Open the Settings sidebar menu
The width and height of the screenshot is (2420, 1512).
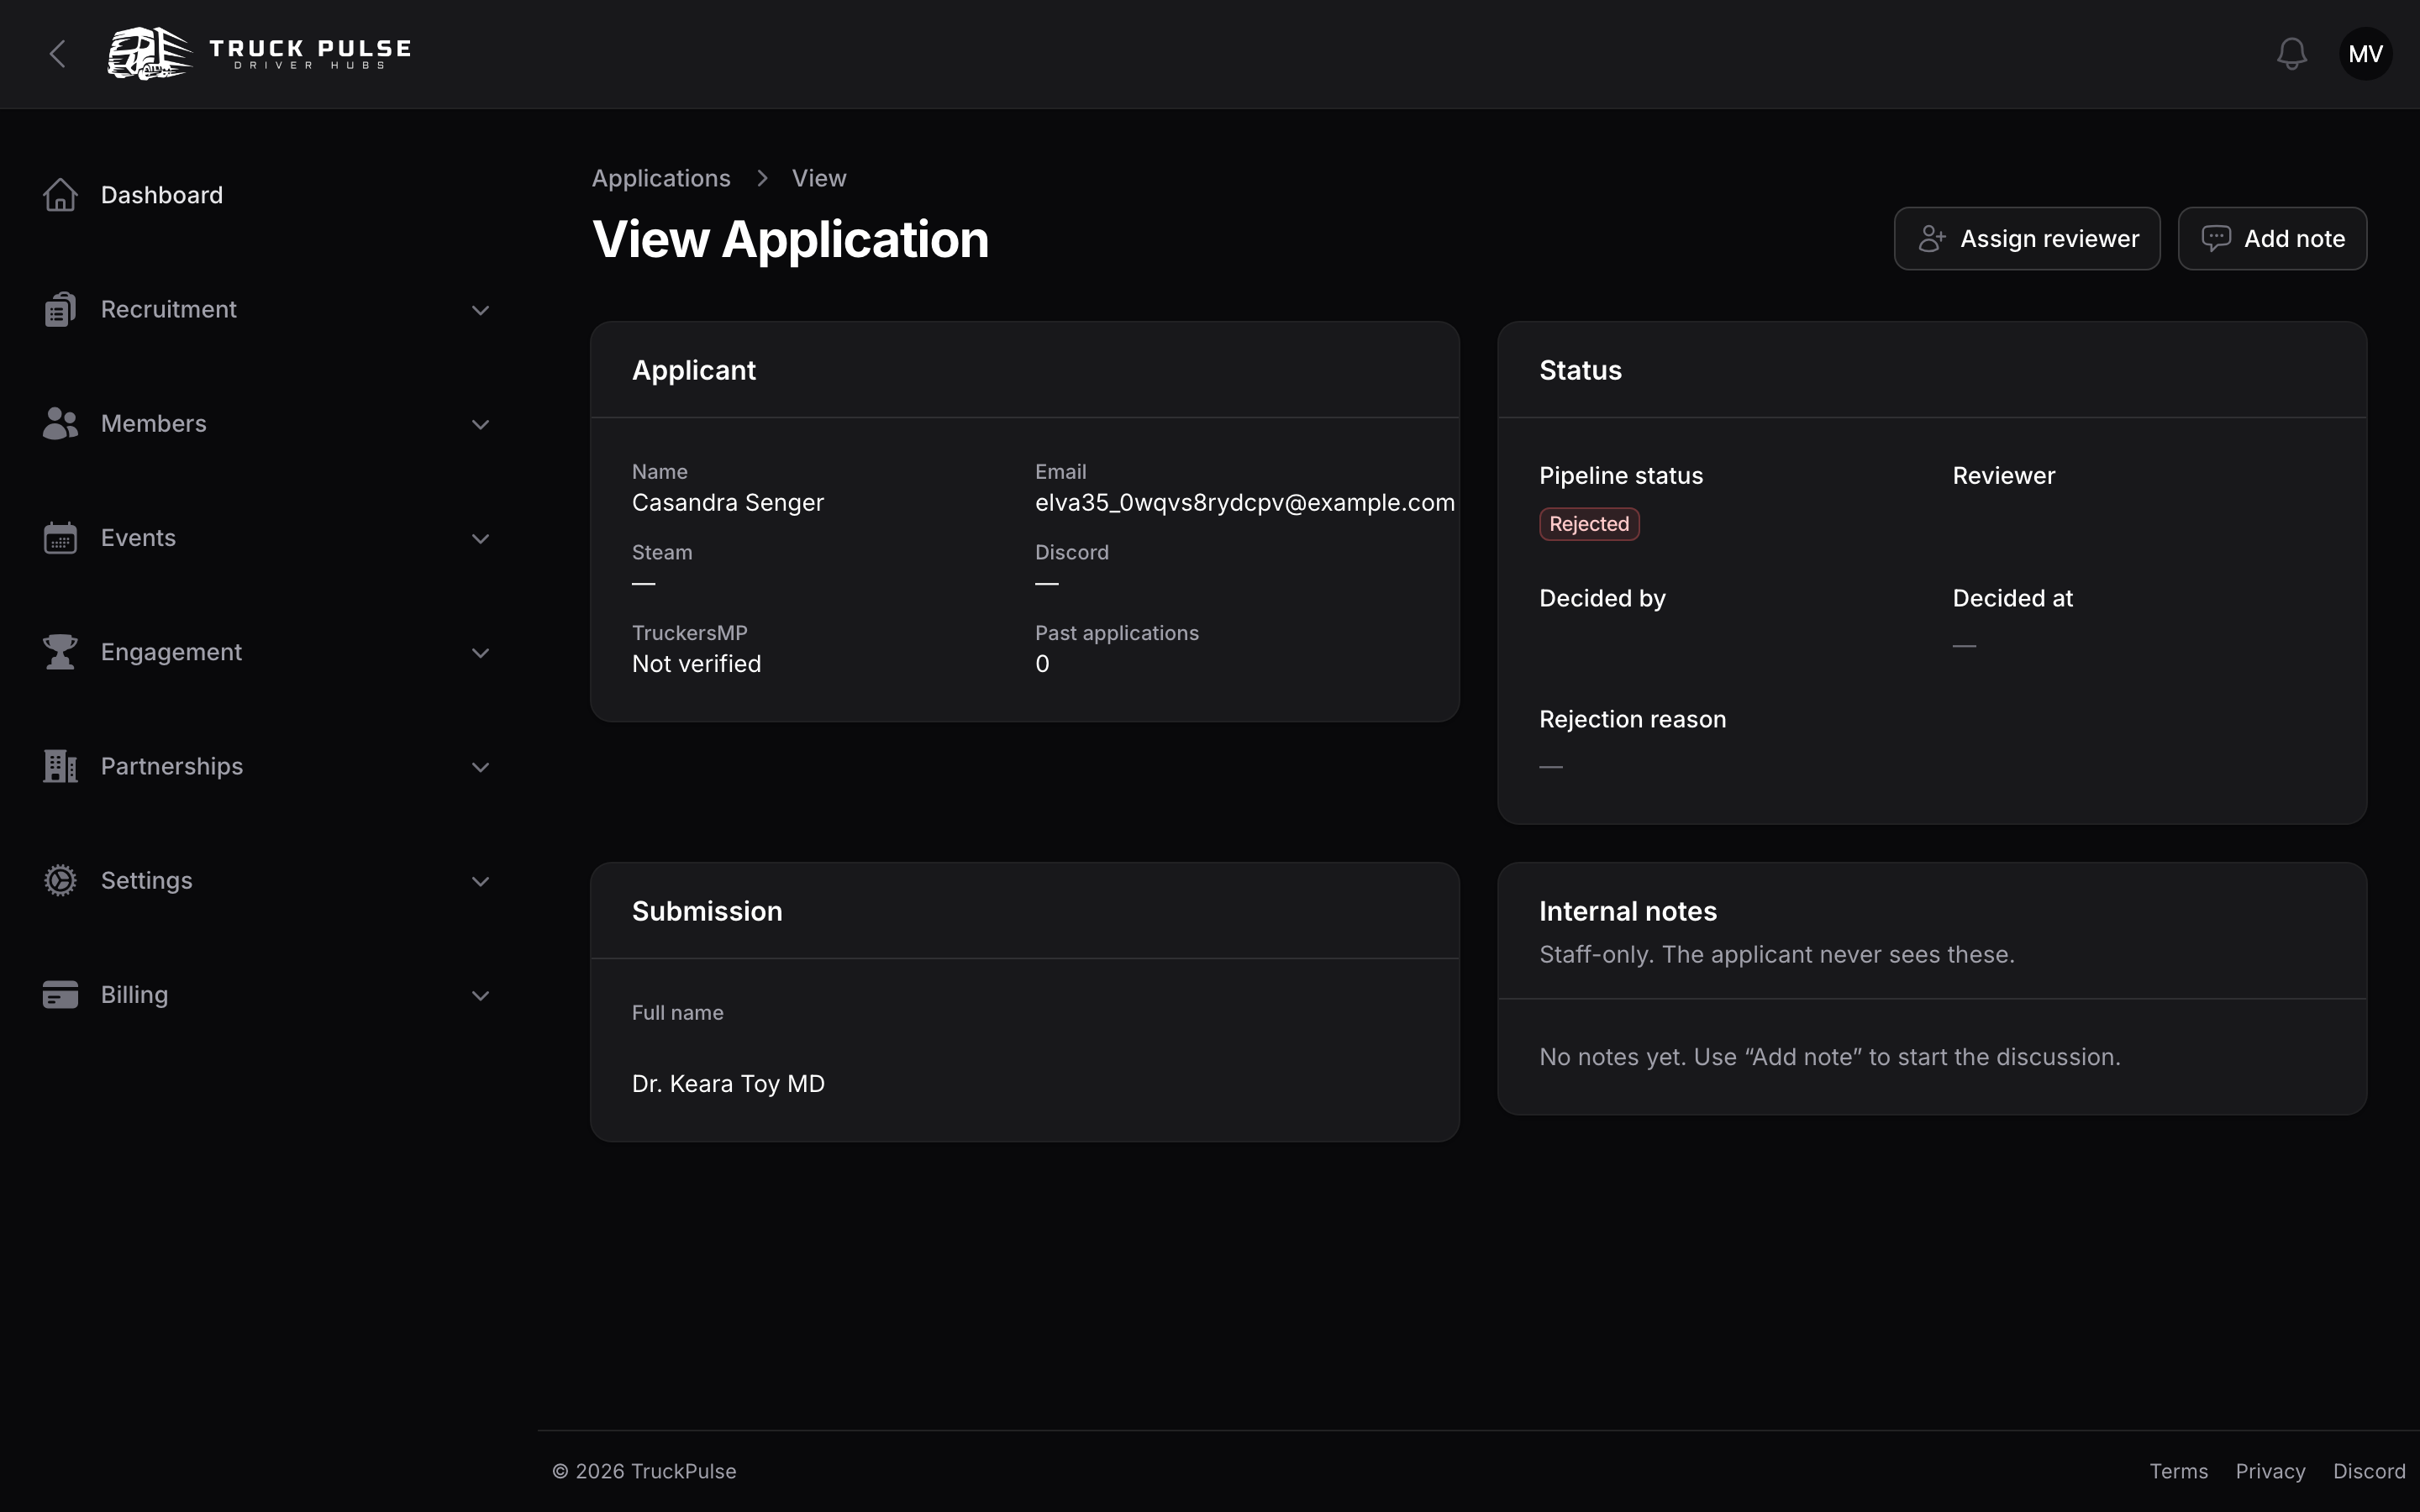(x=268, y=880)
